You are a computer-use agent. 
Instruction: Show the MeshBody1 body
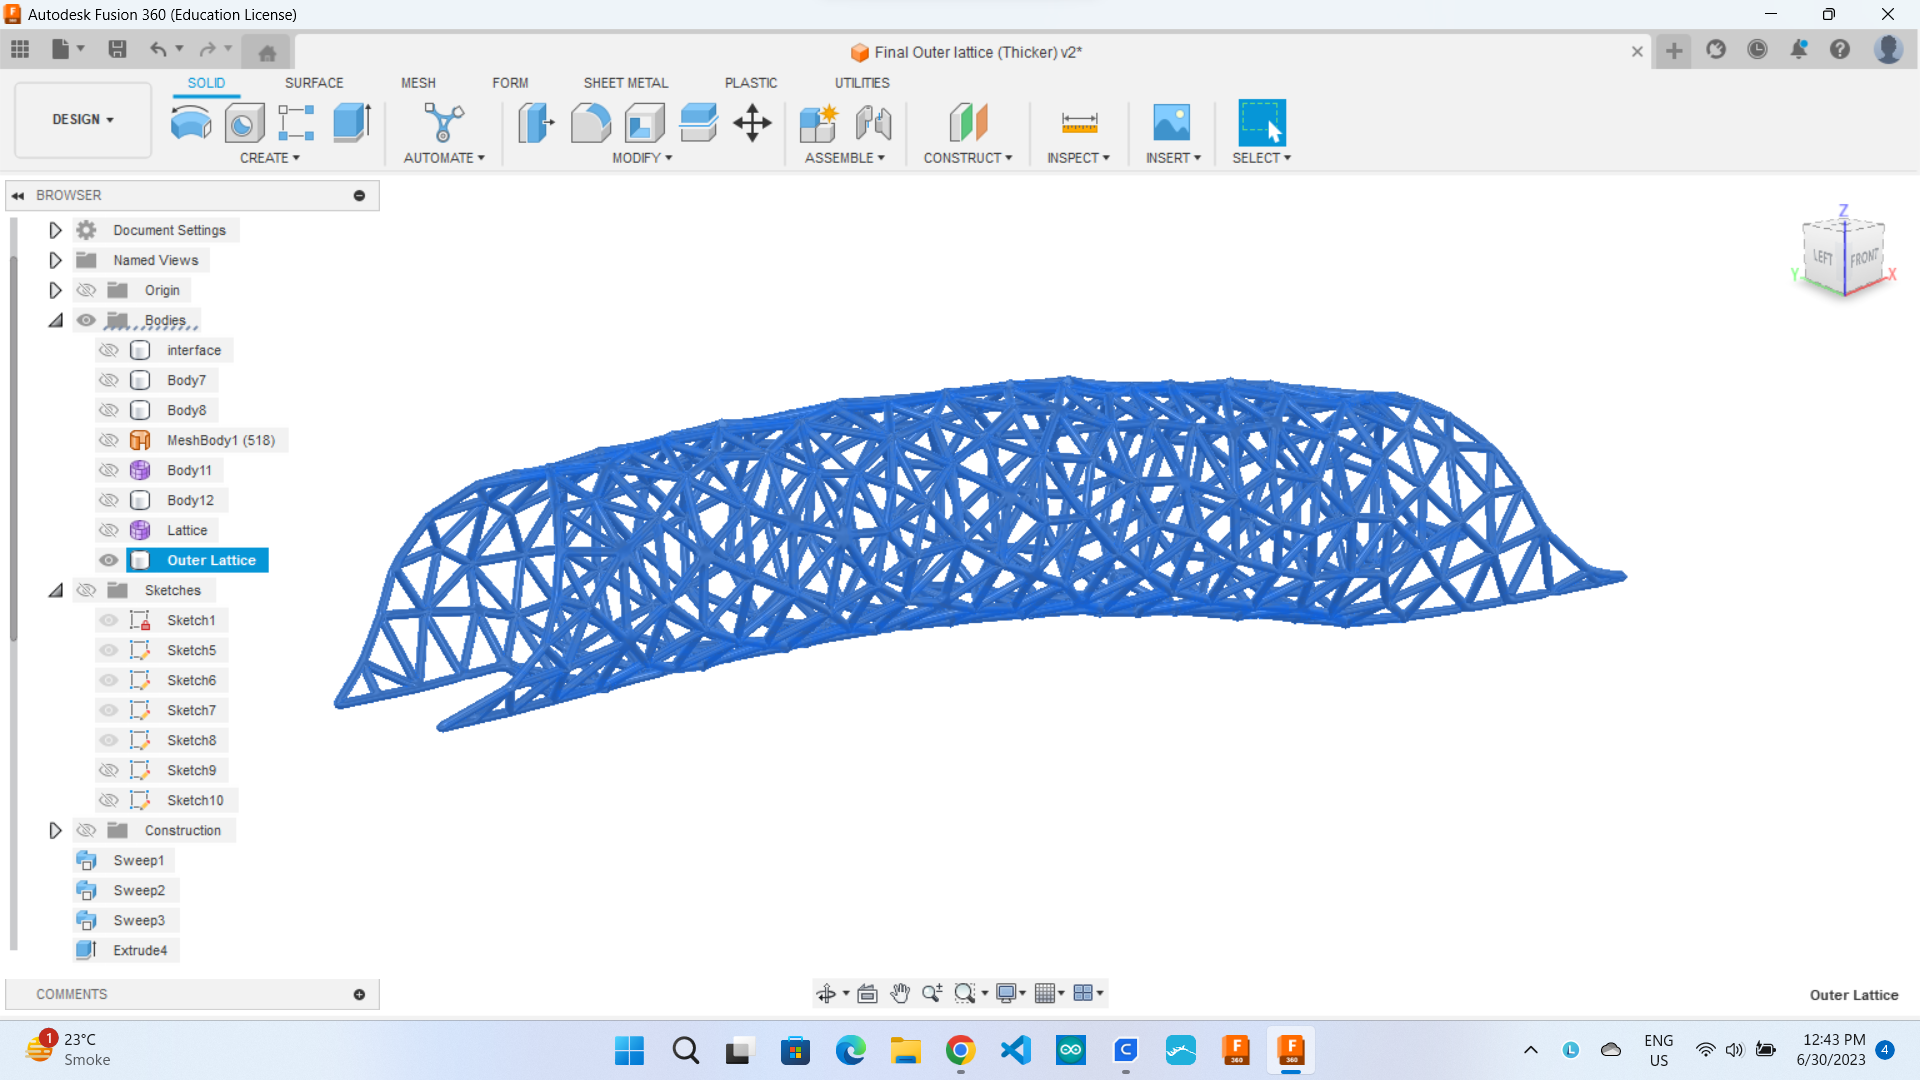point(108,440)
